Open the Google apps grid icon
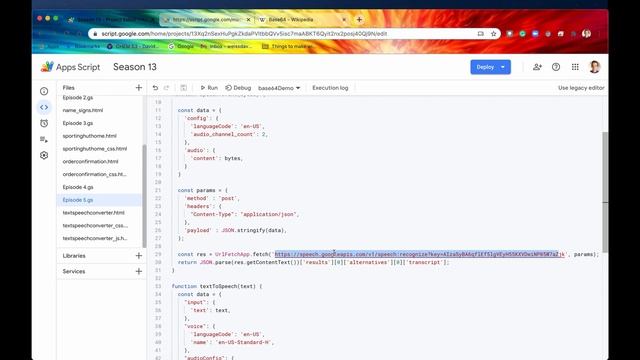 pyautogui.click(x=575, y=67)
